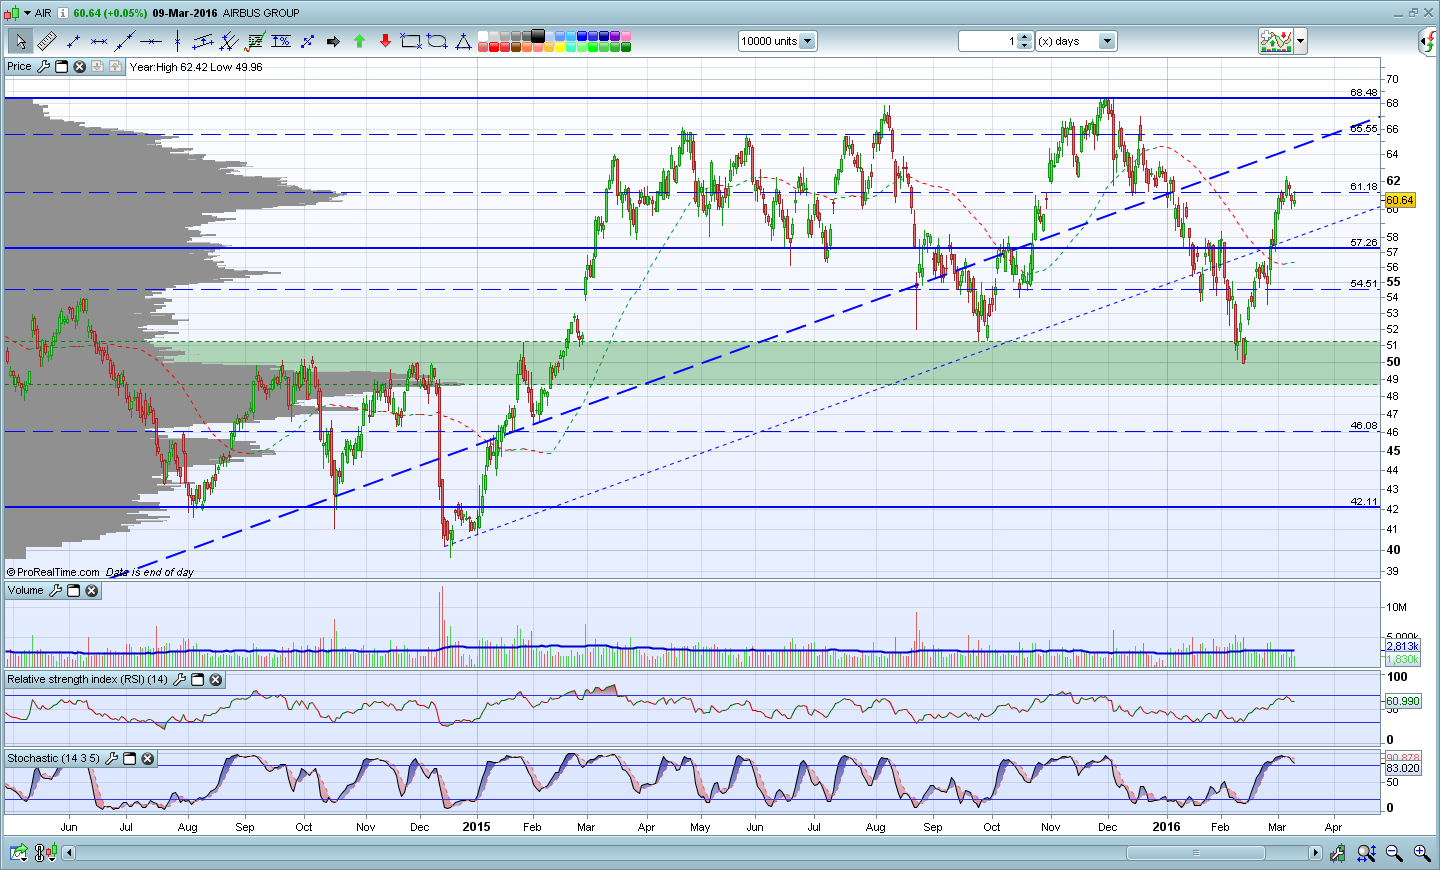Open Price panel settings wrench
Viewport: 1440px width, 870px height.
click(x=43, y=67)
